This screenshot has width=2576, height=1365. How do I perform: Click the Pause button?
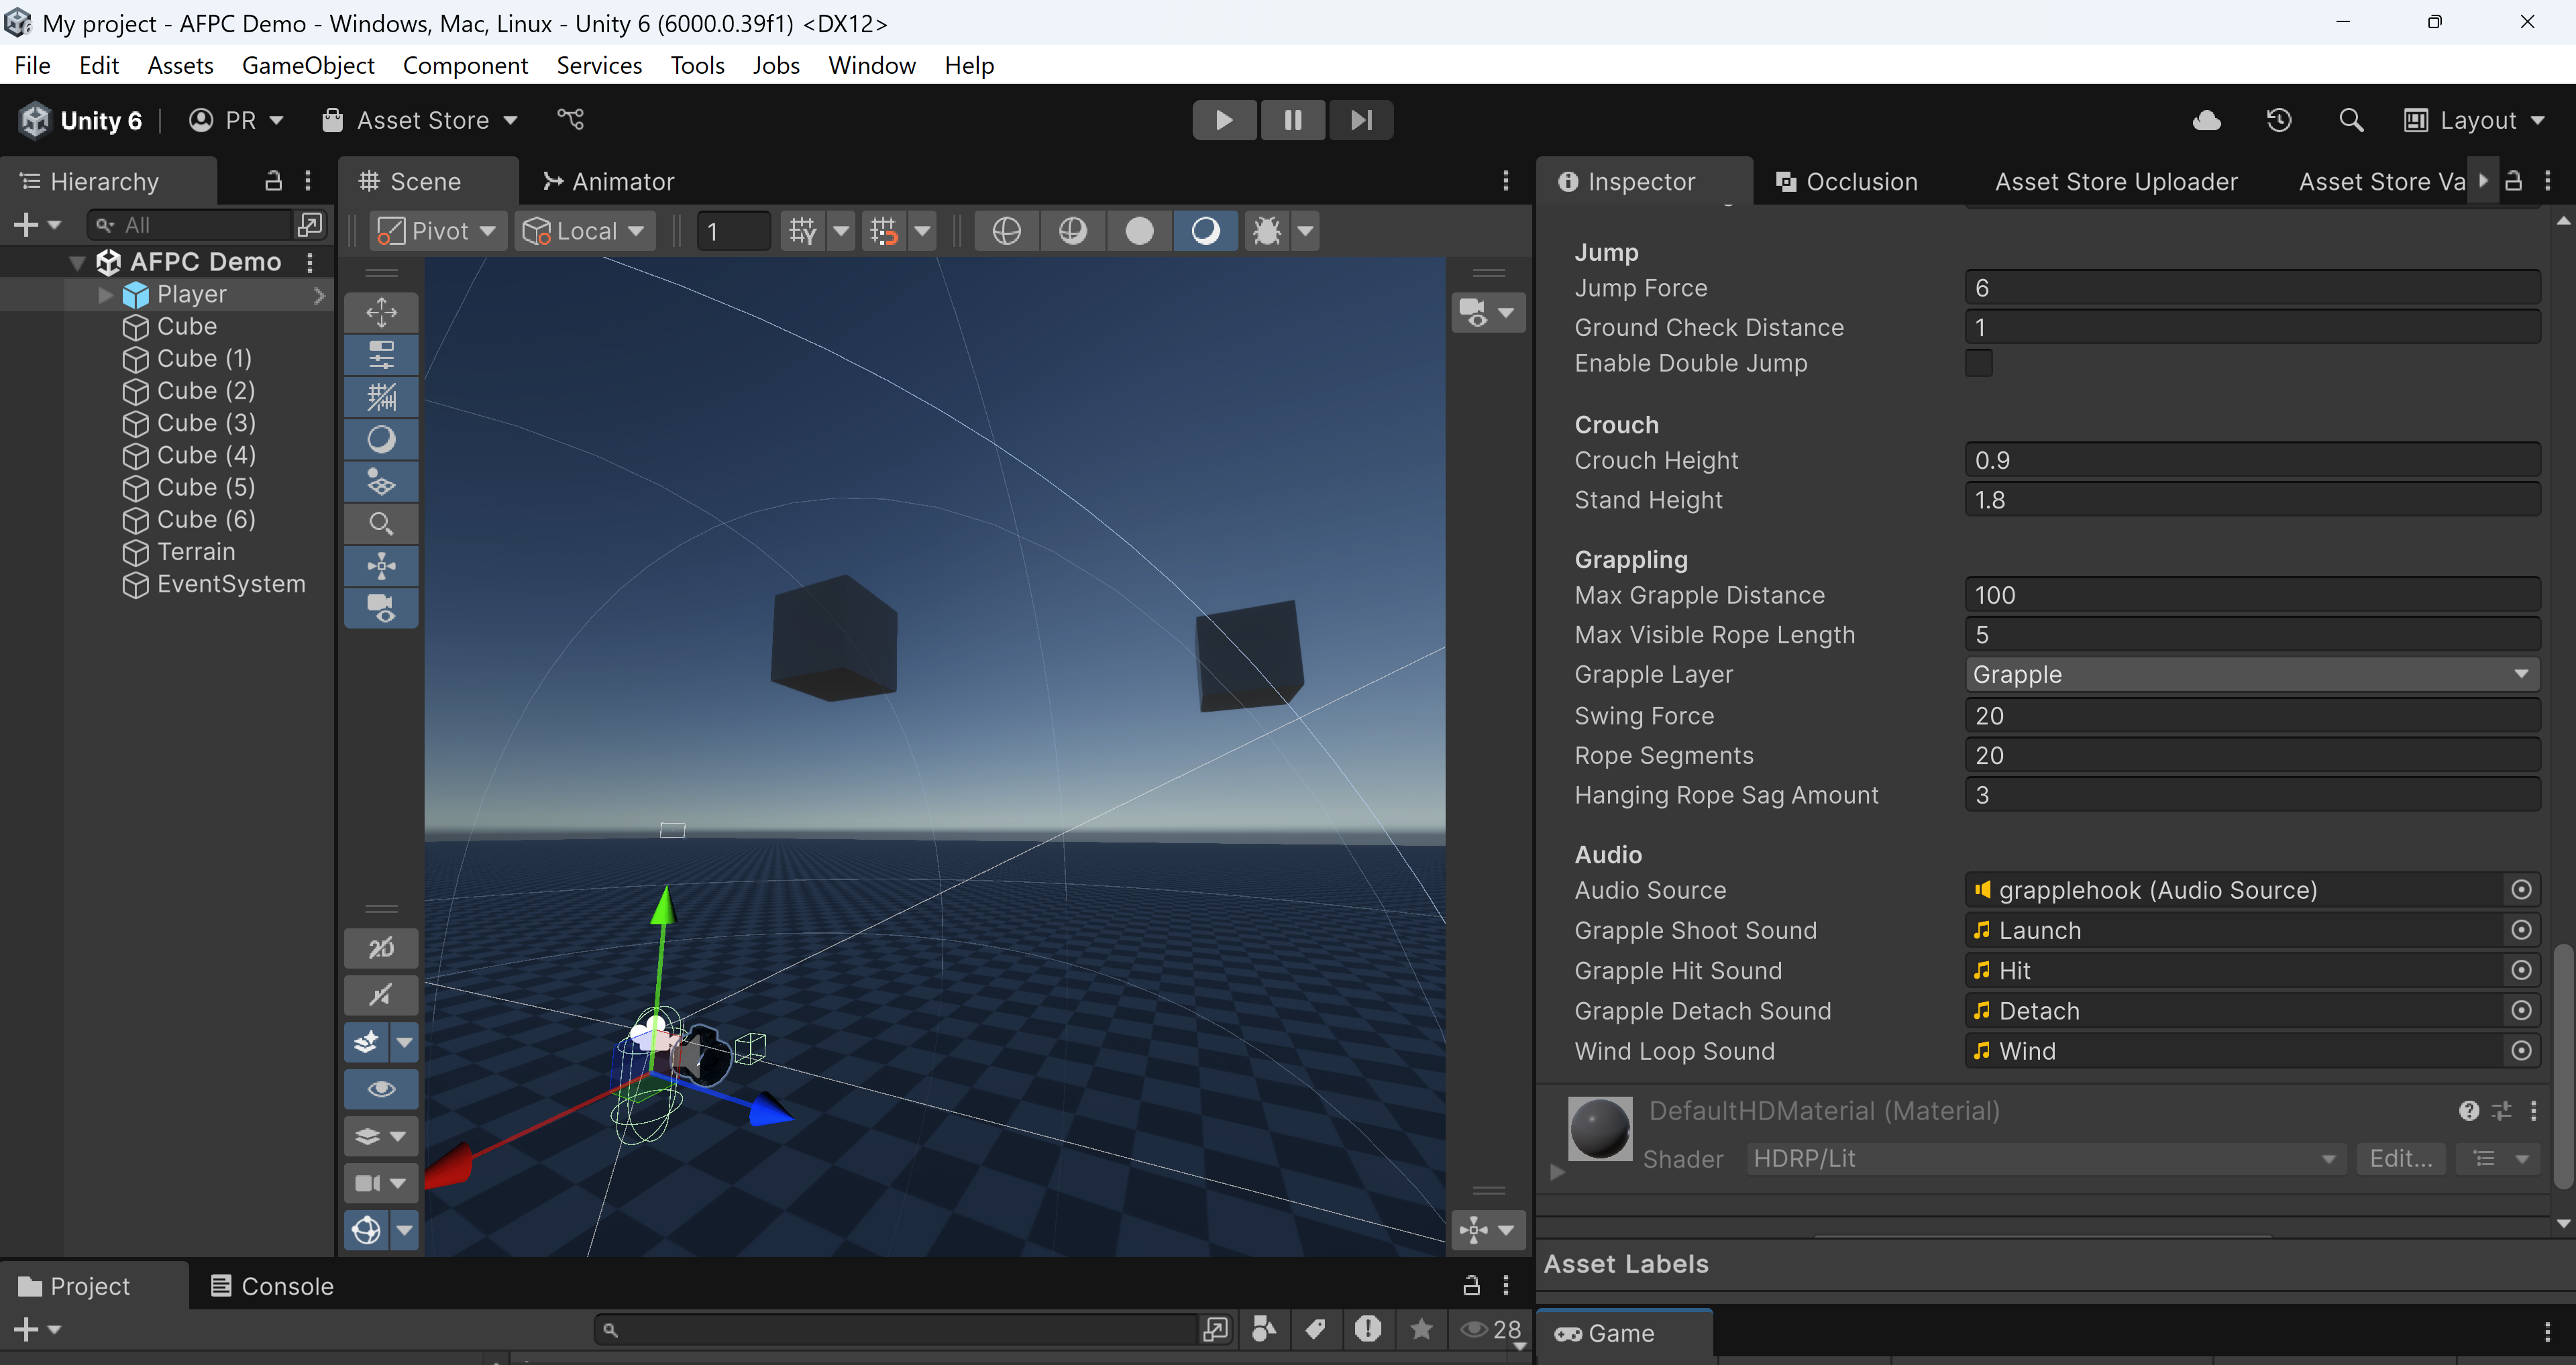(x=1292, y=120)
